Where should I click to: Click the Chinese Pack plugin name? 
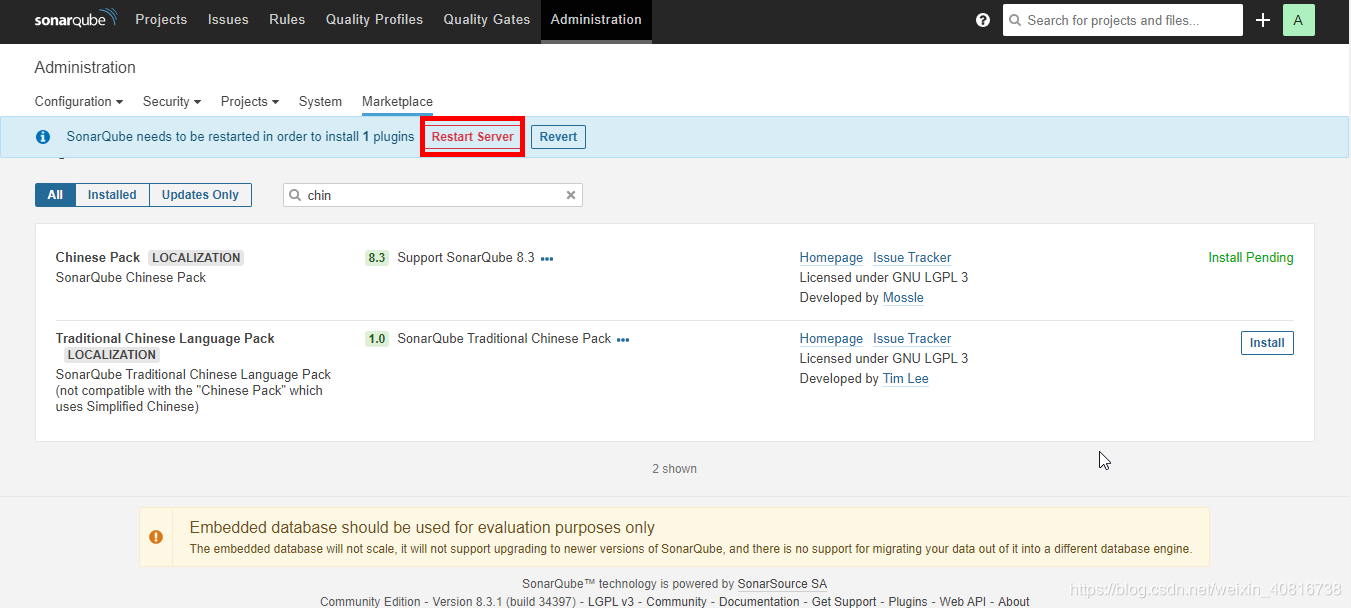click(98, 258)
